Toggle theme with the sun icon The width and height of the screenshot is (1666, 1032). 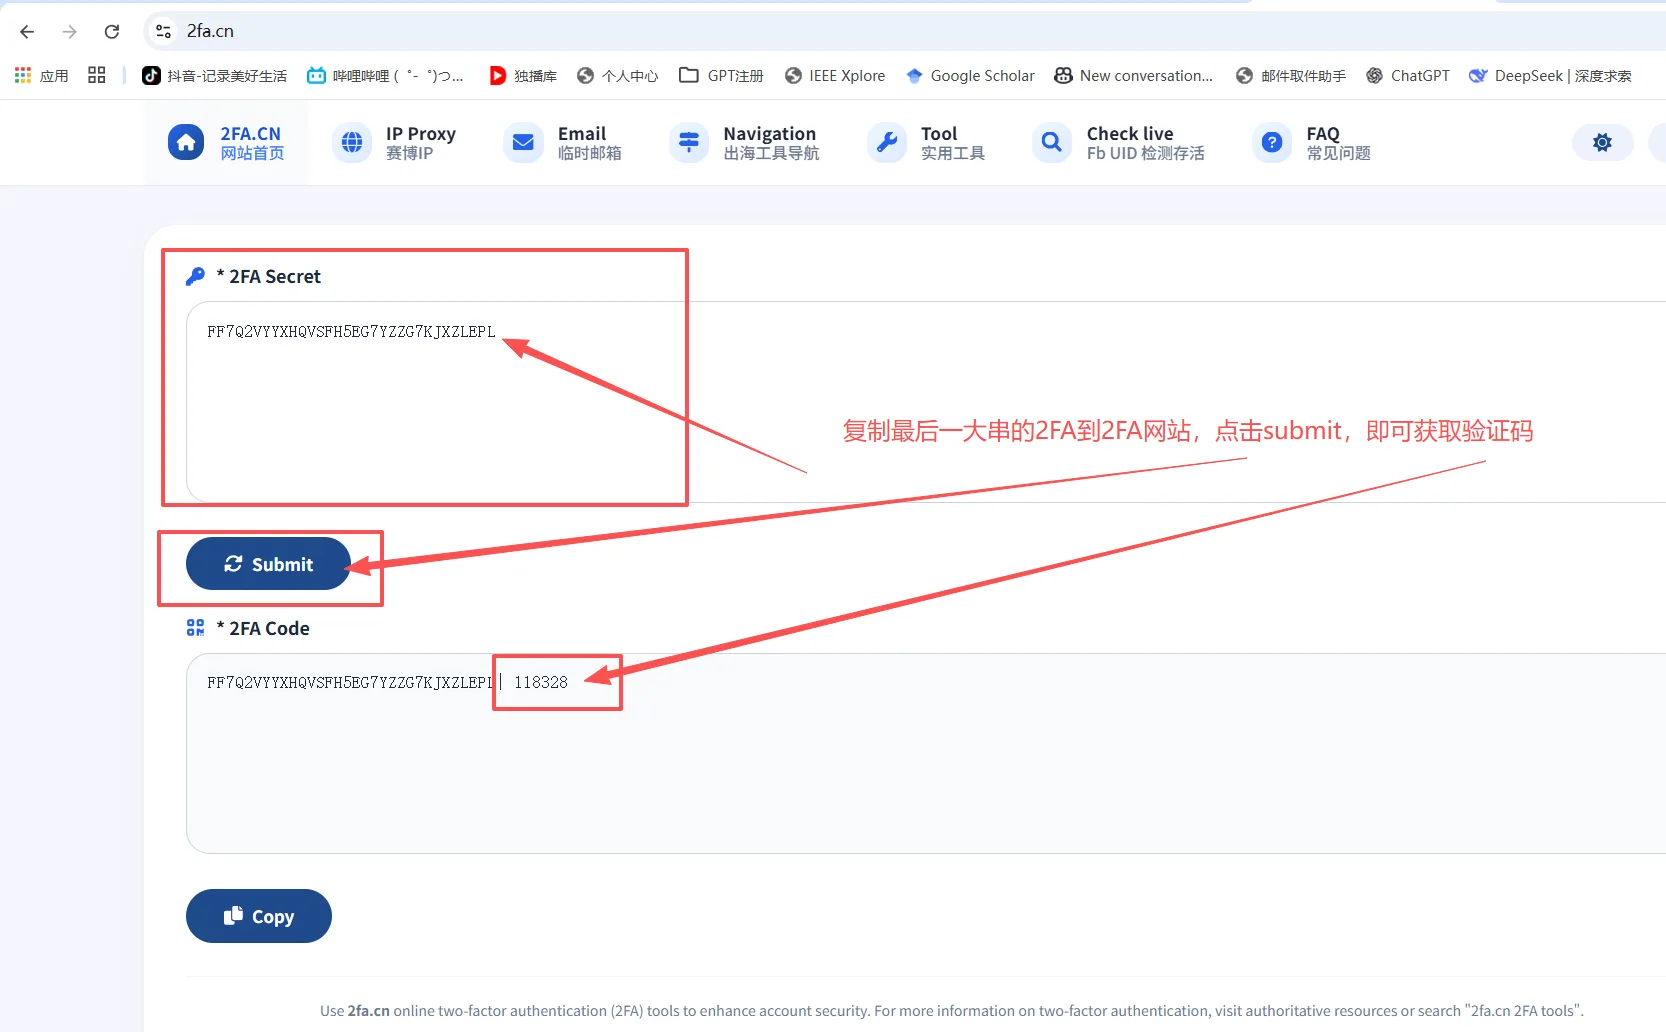tap(1602, 142)
